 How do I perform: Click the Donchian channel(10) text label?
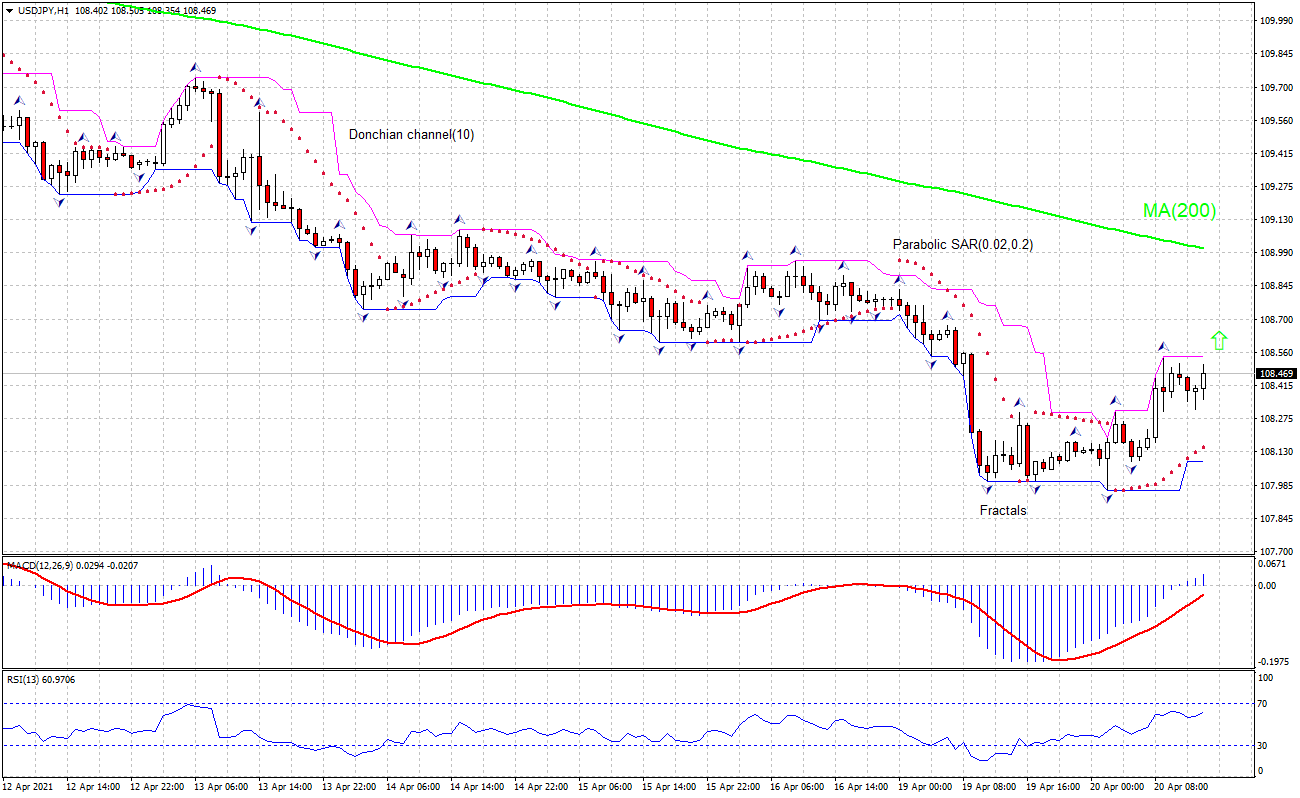tap(410, 134)
